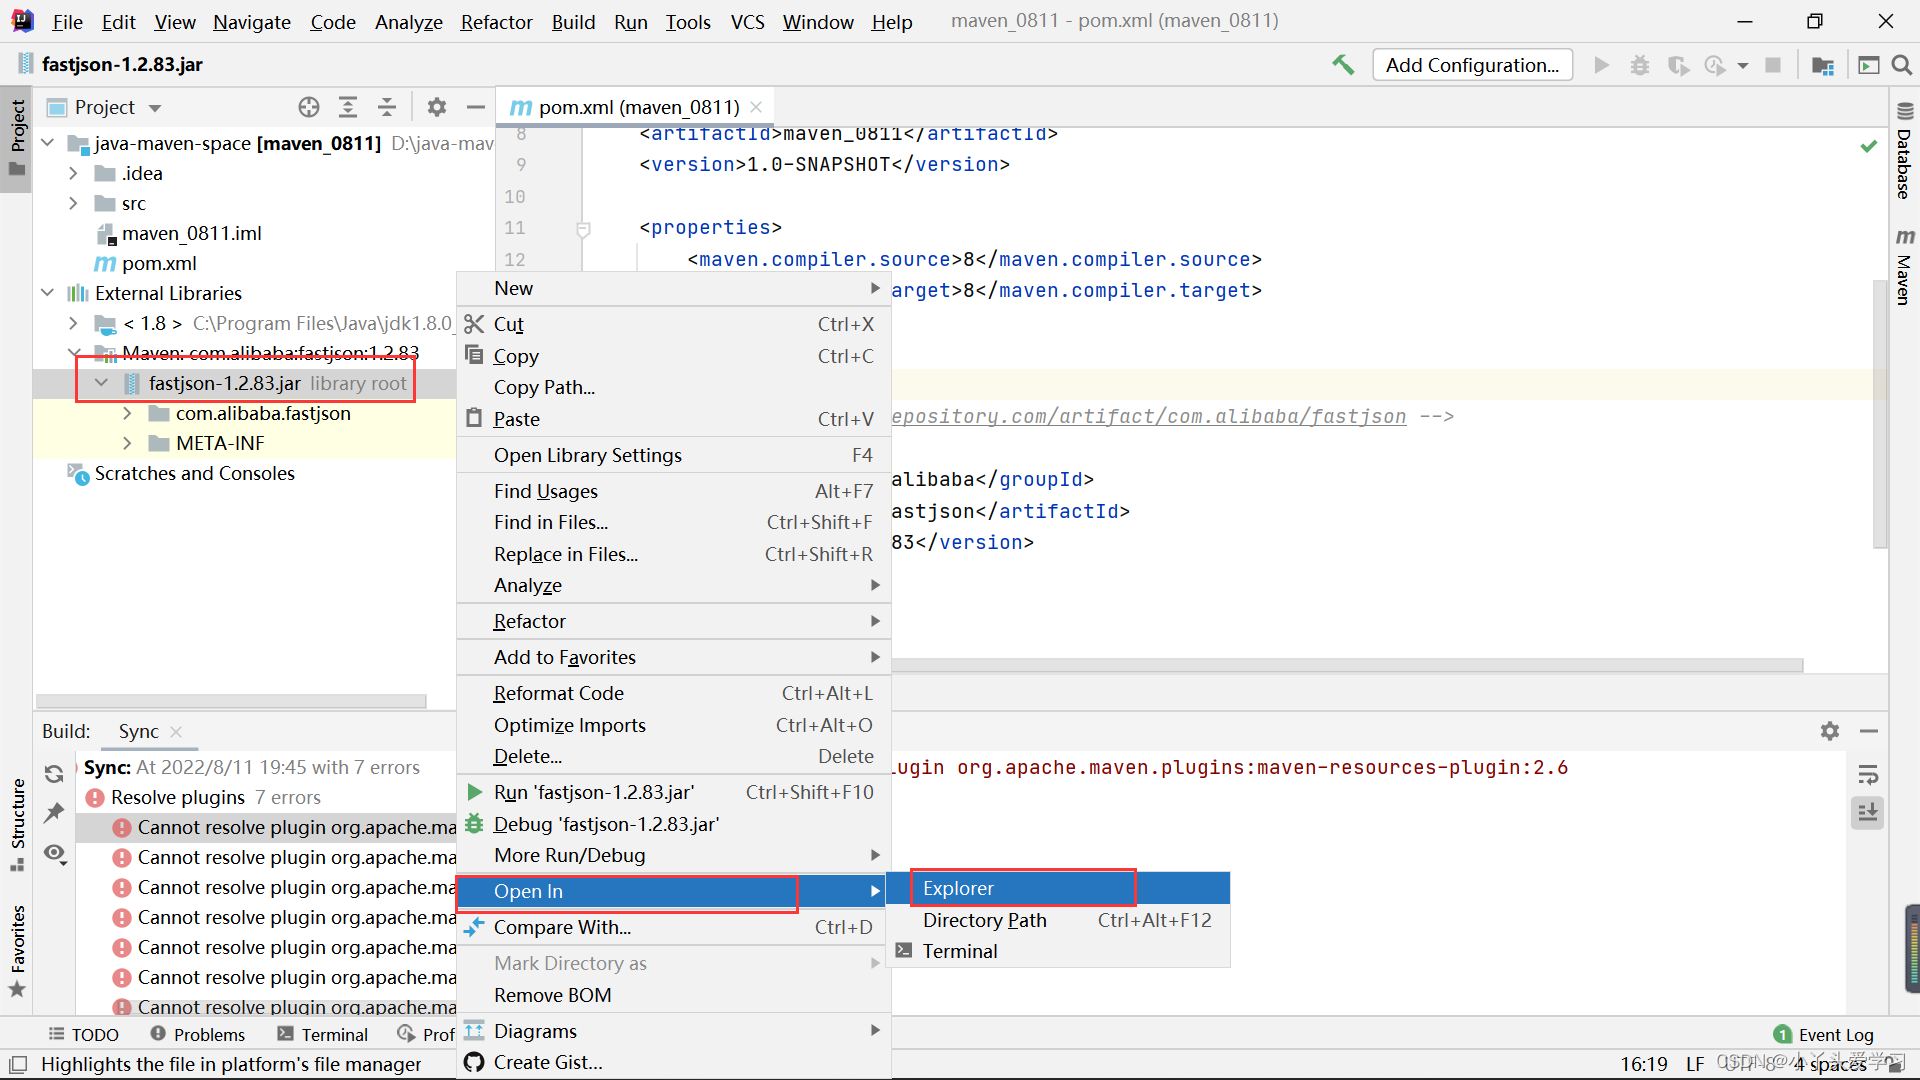Open the Maven tool window
This screenshot has height=1080, width=1920.
click(1904, 266)
